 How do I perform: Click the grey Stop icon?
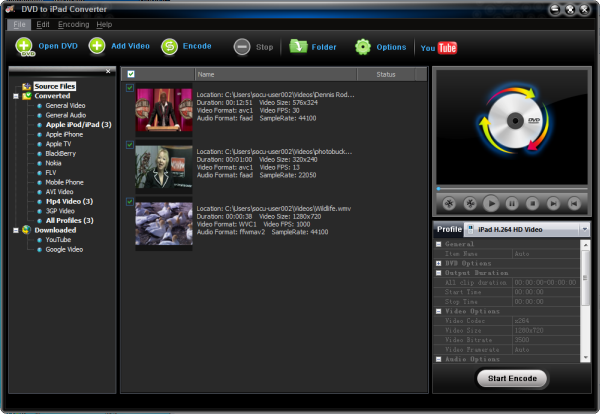(x=242, y=47)
